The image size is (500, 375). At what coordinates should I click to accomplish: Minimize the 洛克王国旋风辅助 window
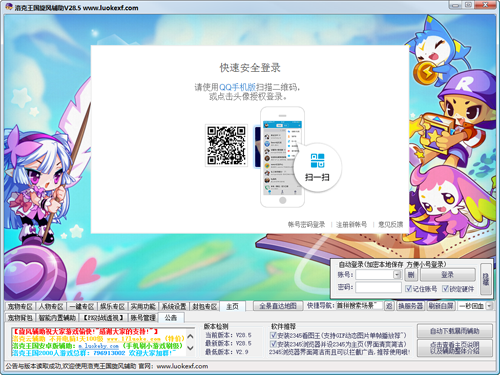coord(456,5)
